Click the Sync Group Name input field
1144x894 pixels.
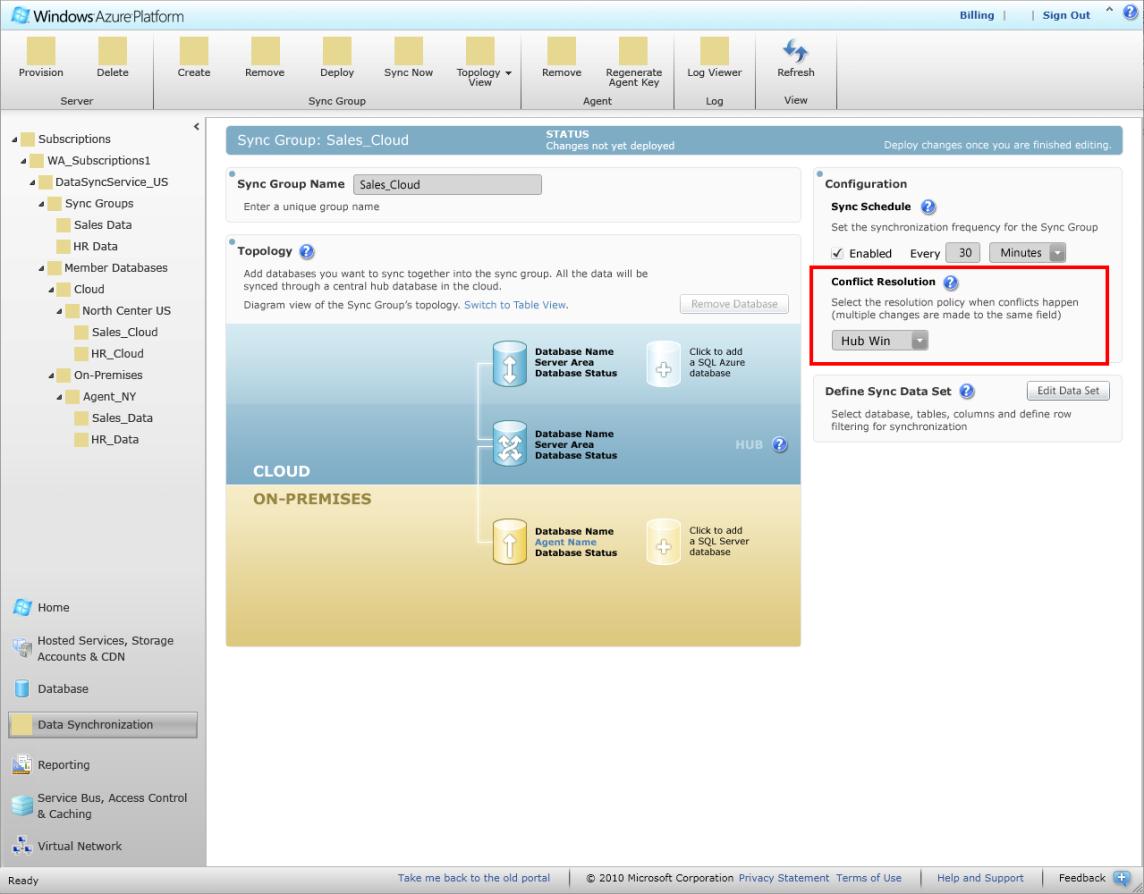click(447, 185)
